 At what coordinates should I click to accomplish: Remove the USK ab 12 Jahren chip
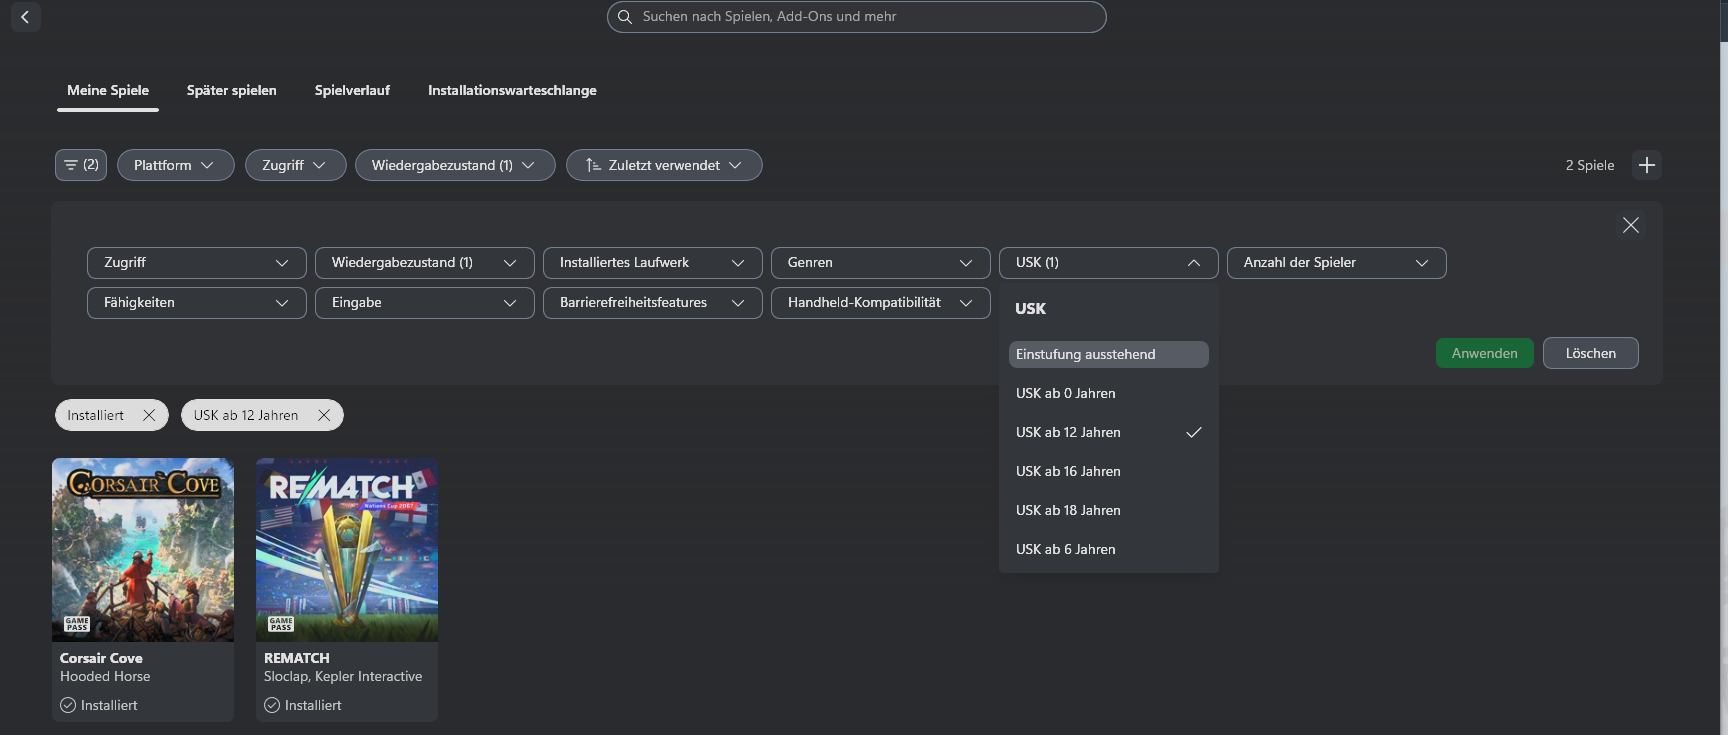point(324,415)
